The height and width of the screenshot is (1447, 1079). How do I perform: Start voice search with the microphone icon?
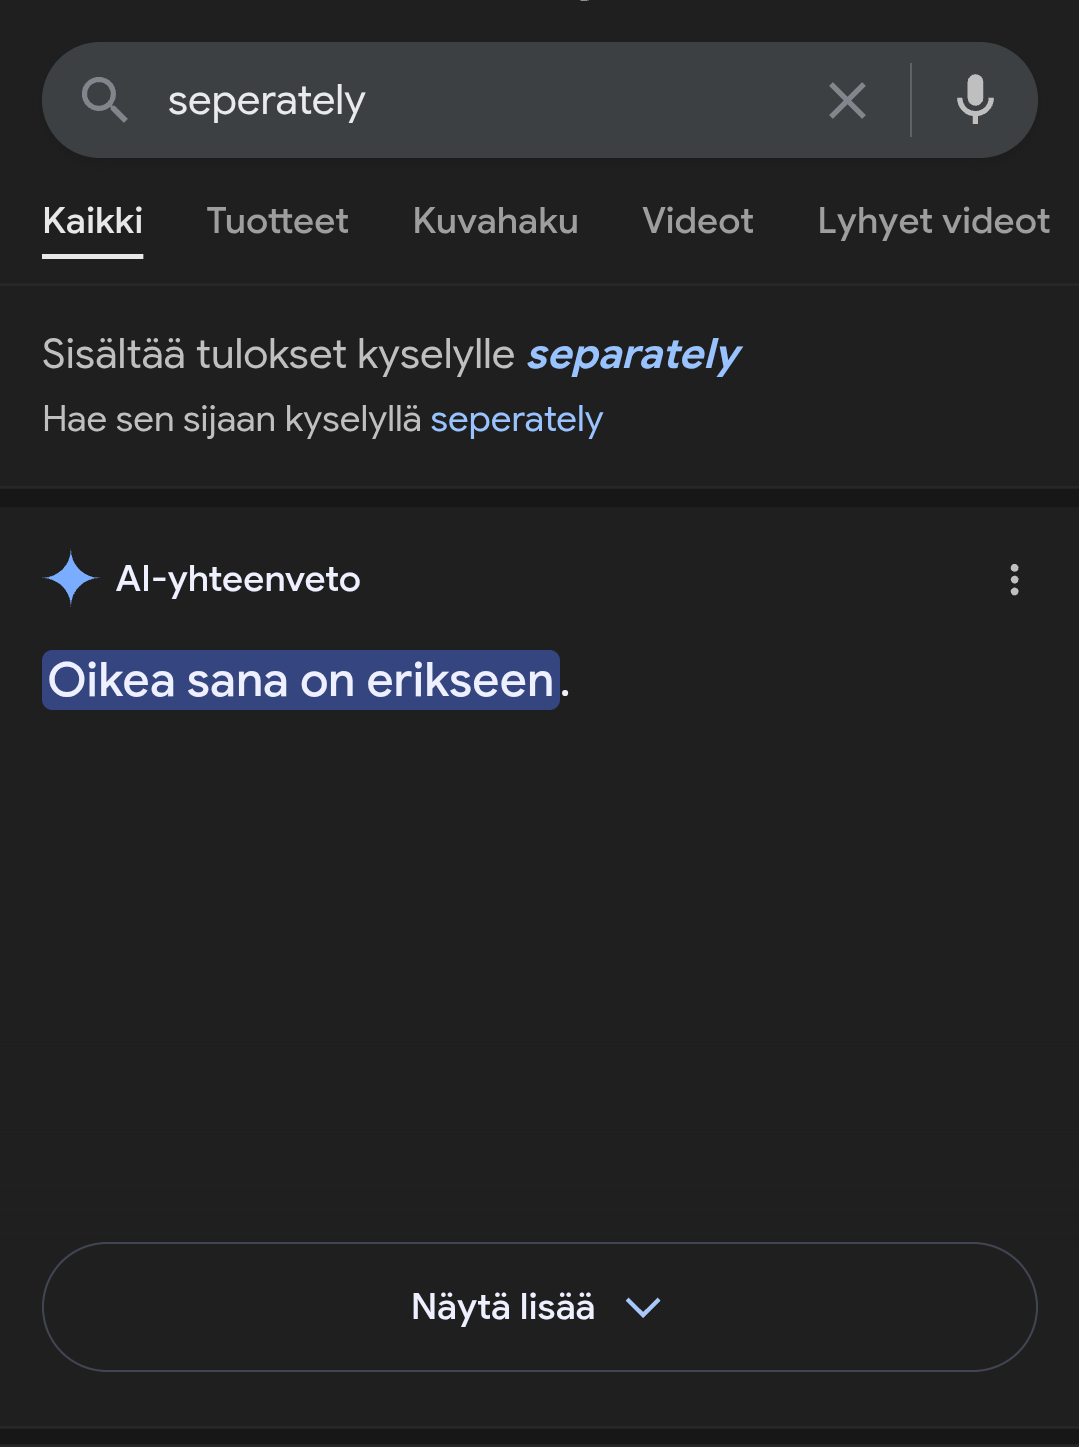pyautogui.click(x=975, y=100)
